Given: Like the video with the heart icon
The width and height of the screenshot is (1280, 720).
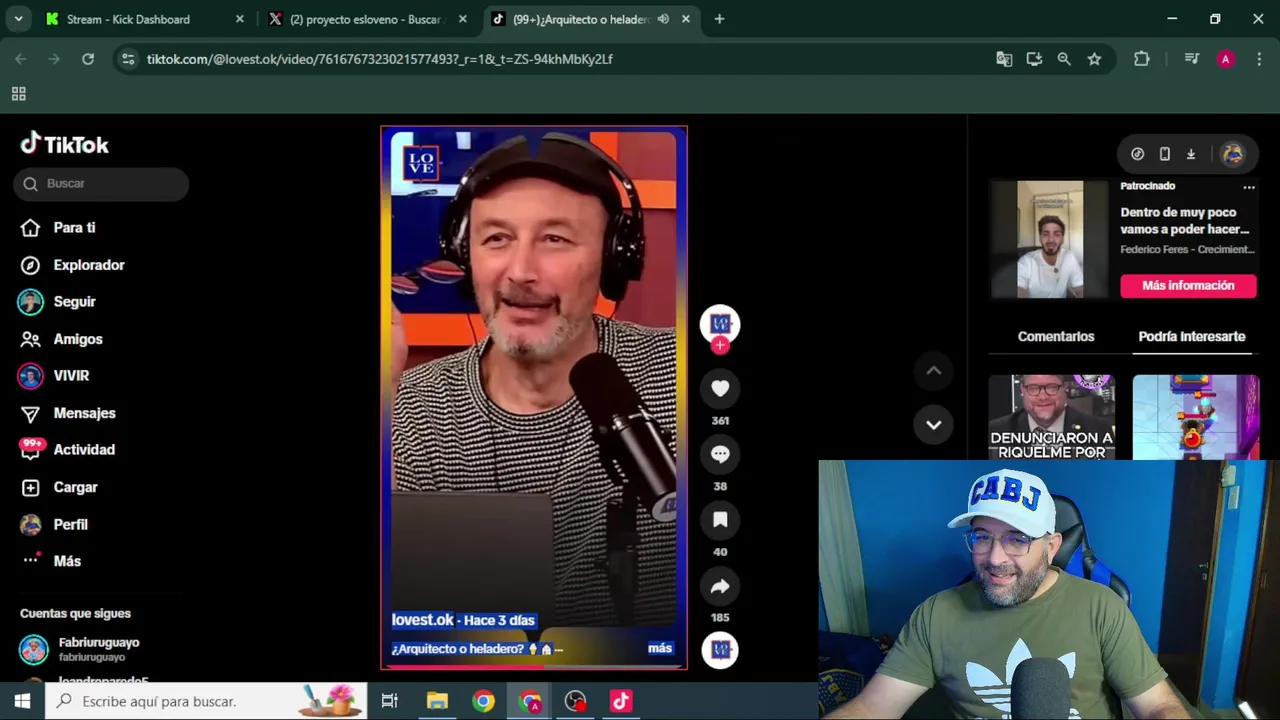Looking at the screenshot, I should pos(720,388).
